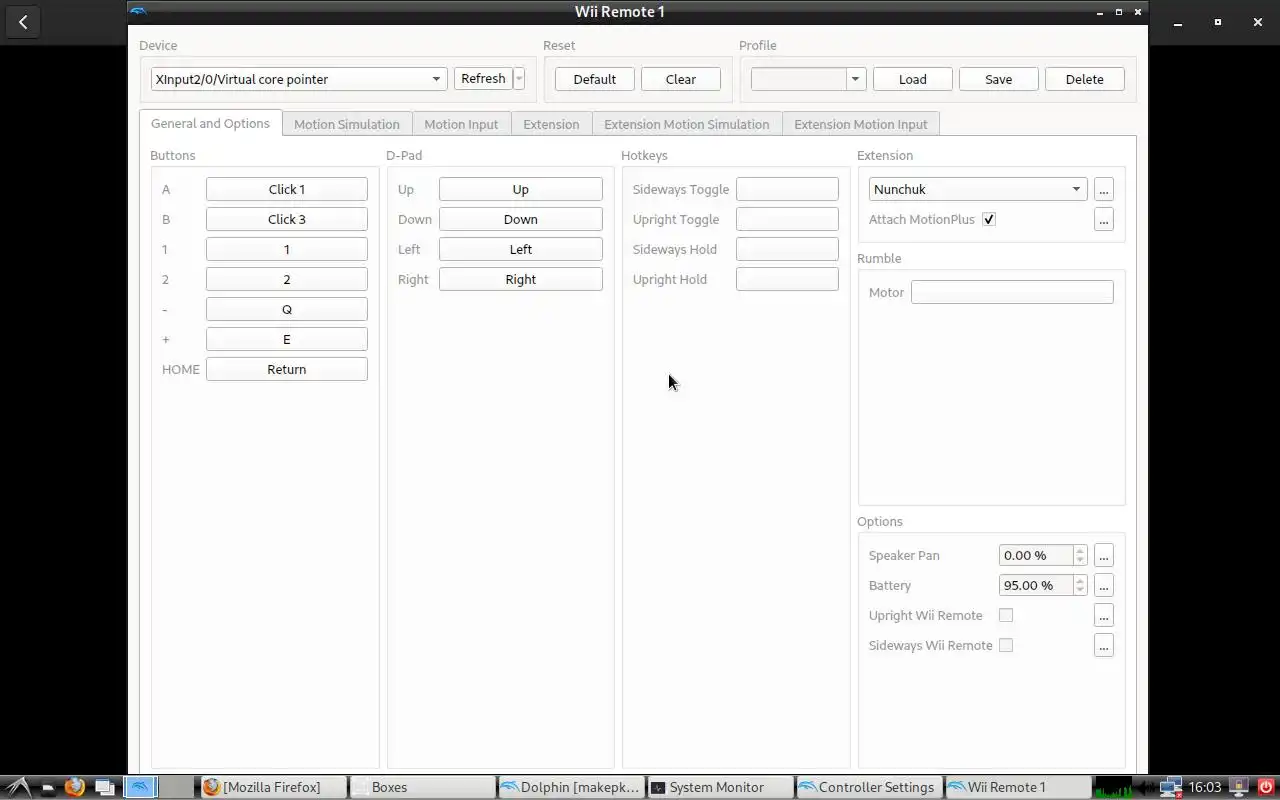Open Nunchuk extension options ellipsis button
The height and width of the screenshot is (800, 1280).
[1104, 189]
